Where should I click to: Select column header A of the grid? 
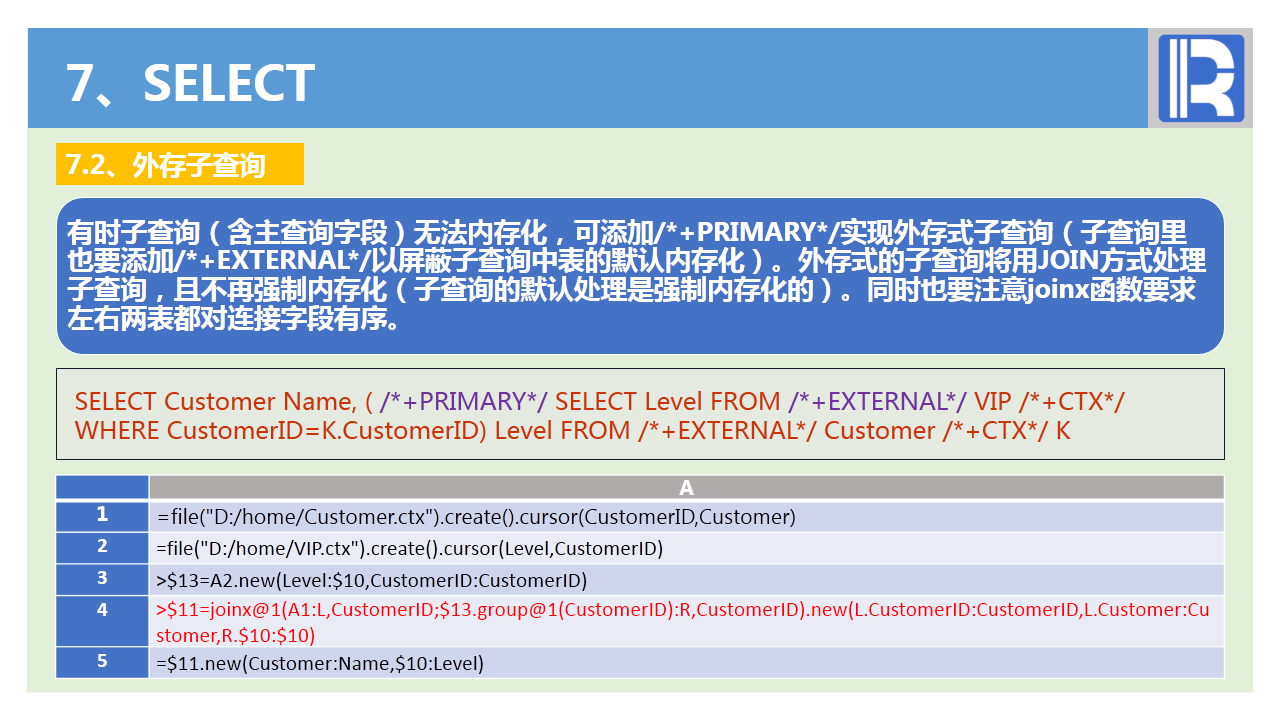coord(686,487)
